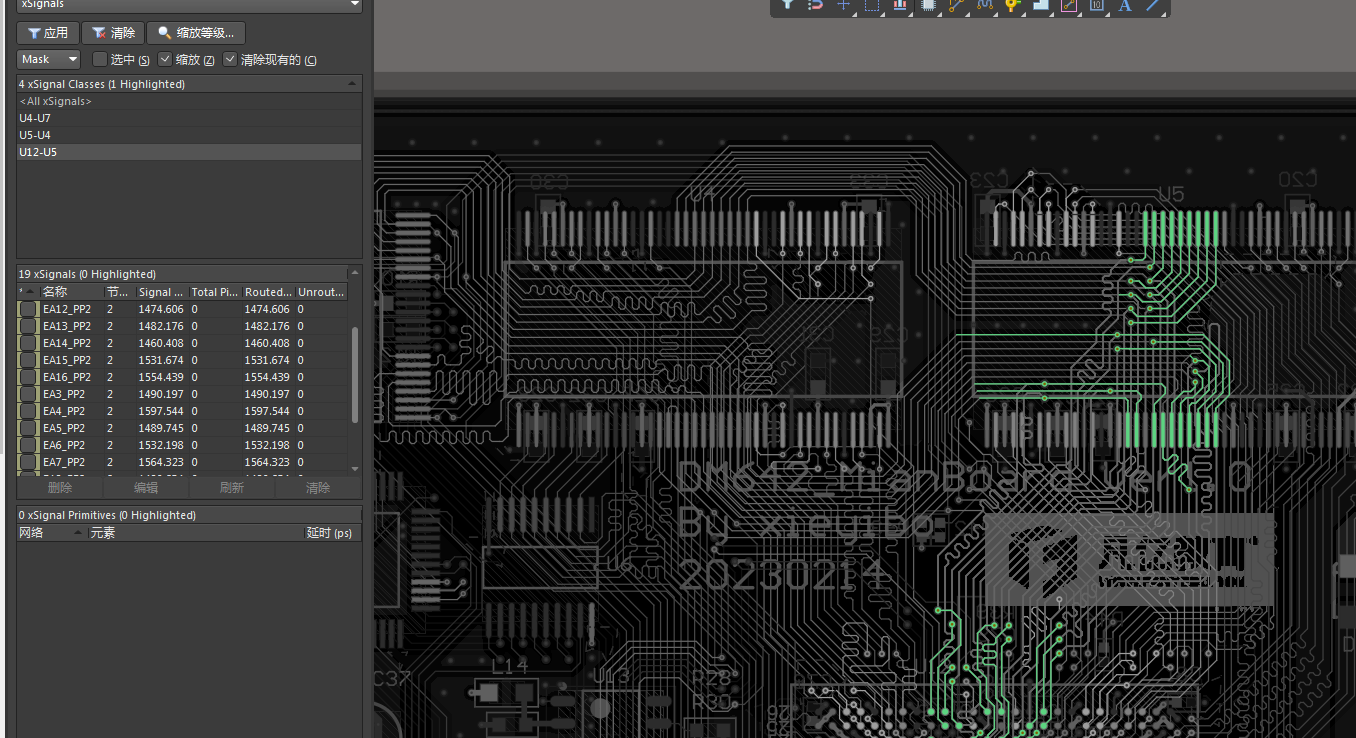1356x738 pixels.
Task: Click the 元素 column header in primitives
Action: [196, 533]
